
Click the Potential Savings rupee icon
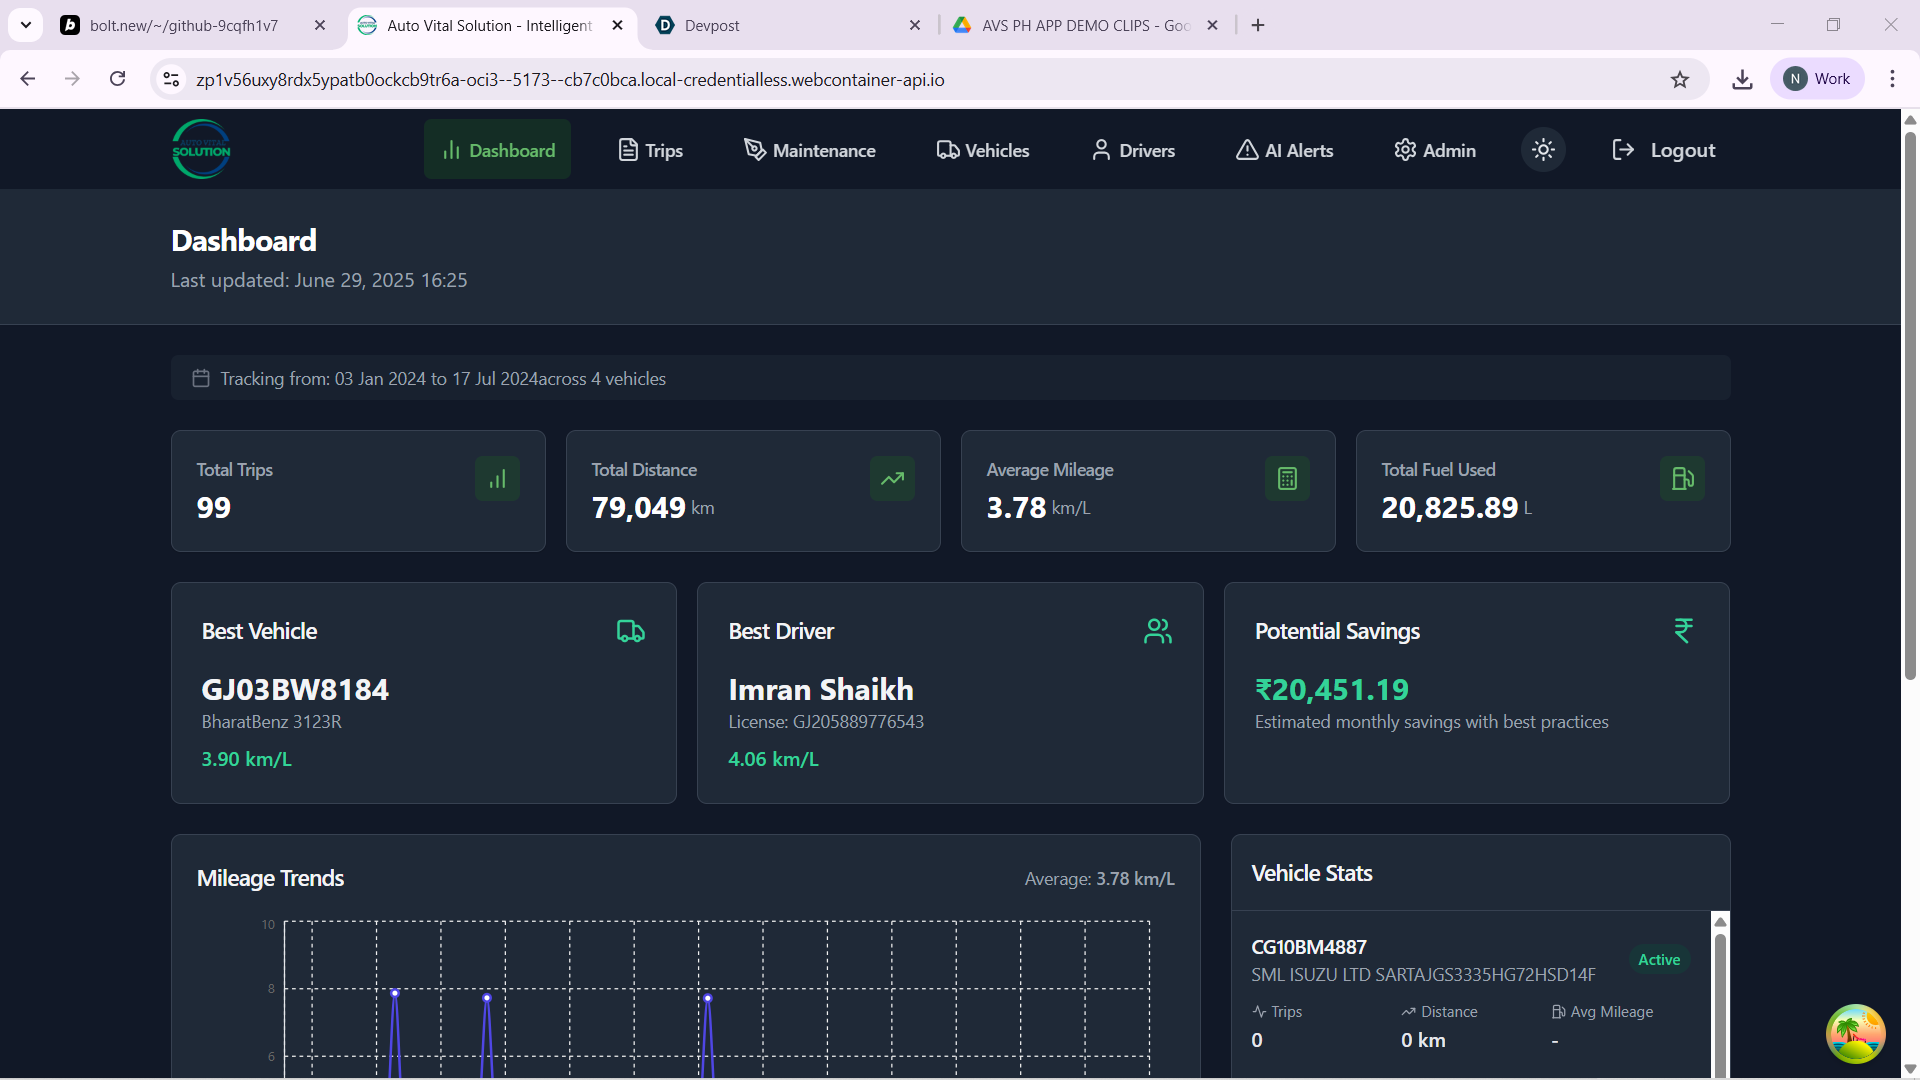click(1683, 631)
